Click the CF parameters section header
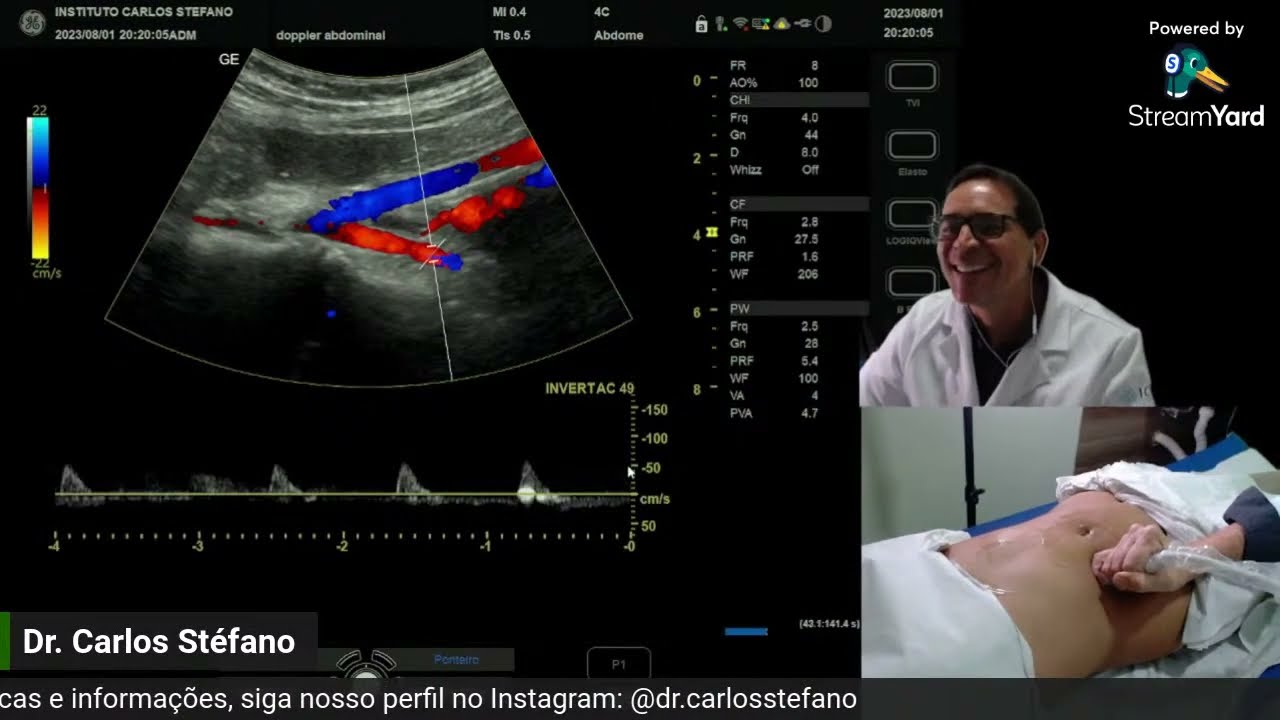The width and height of the screenshot is (1280, 720). [798, 204]
